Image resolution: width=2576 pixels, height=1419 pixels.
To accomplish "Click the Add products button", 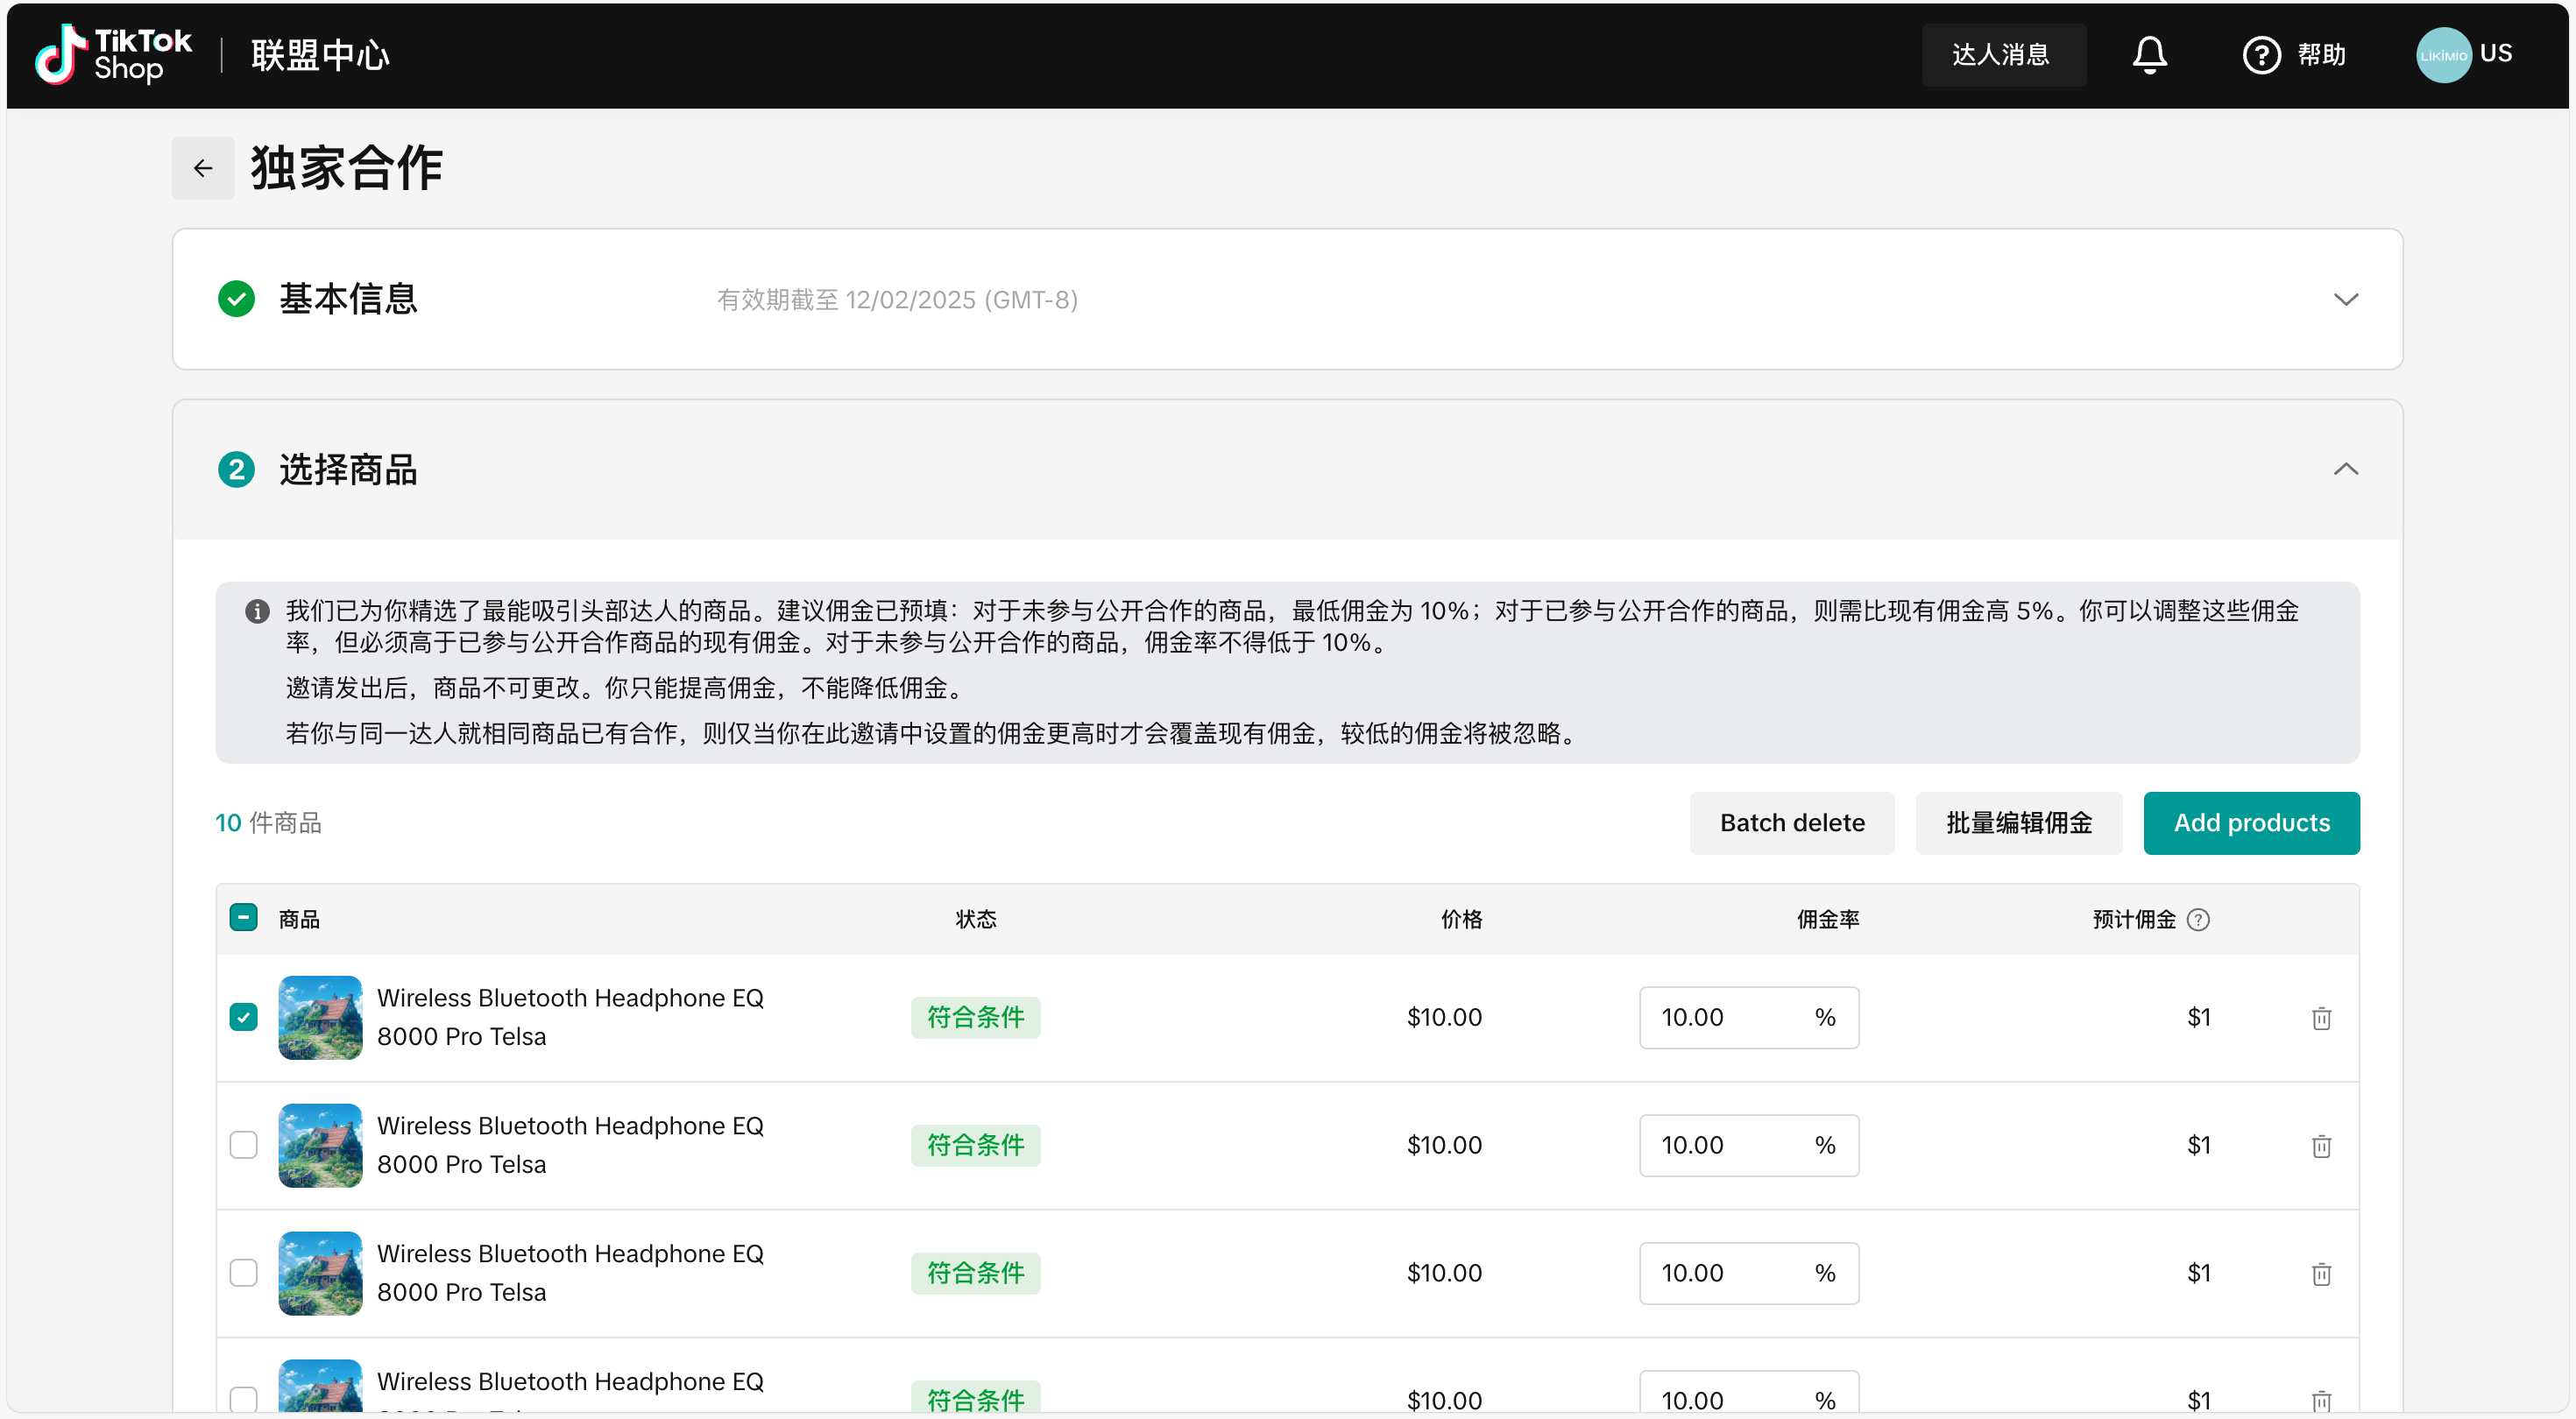I will 2250,823.
